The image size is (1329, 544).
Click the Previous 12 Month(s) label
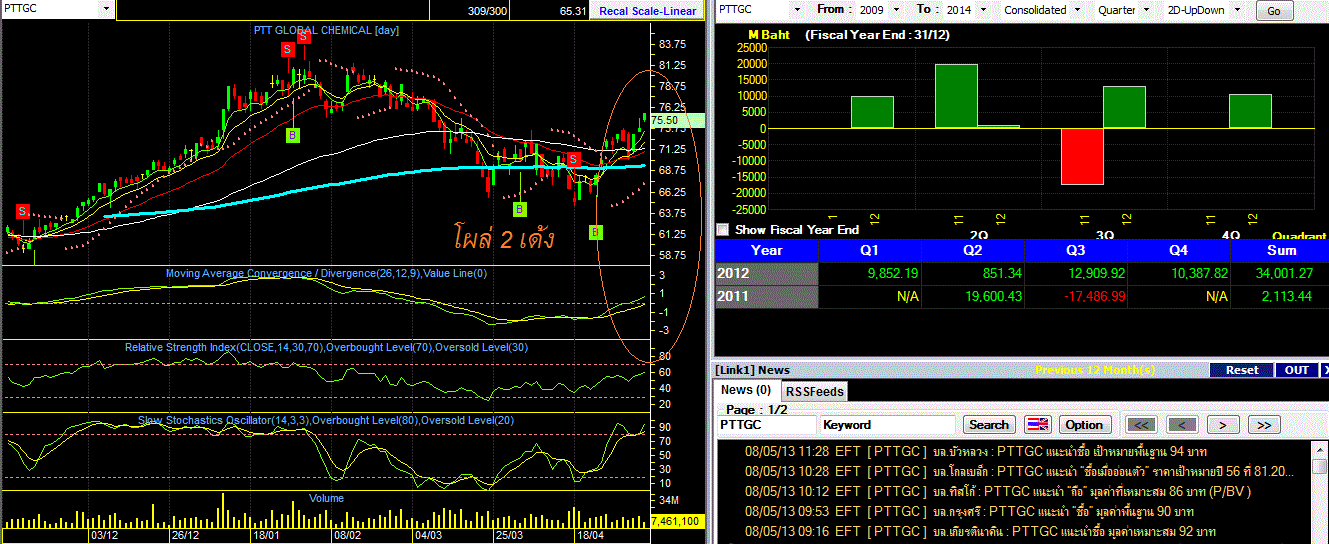(x=1095, y=370)
